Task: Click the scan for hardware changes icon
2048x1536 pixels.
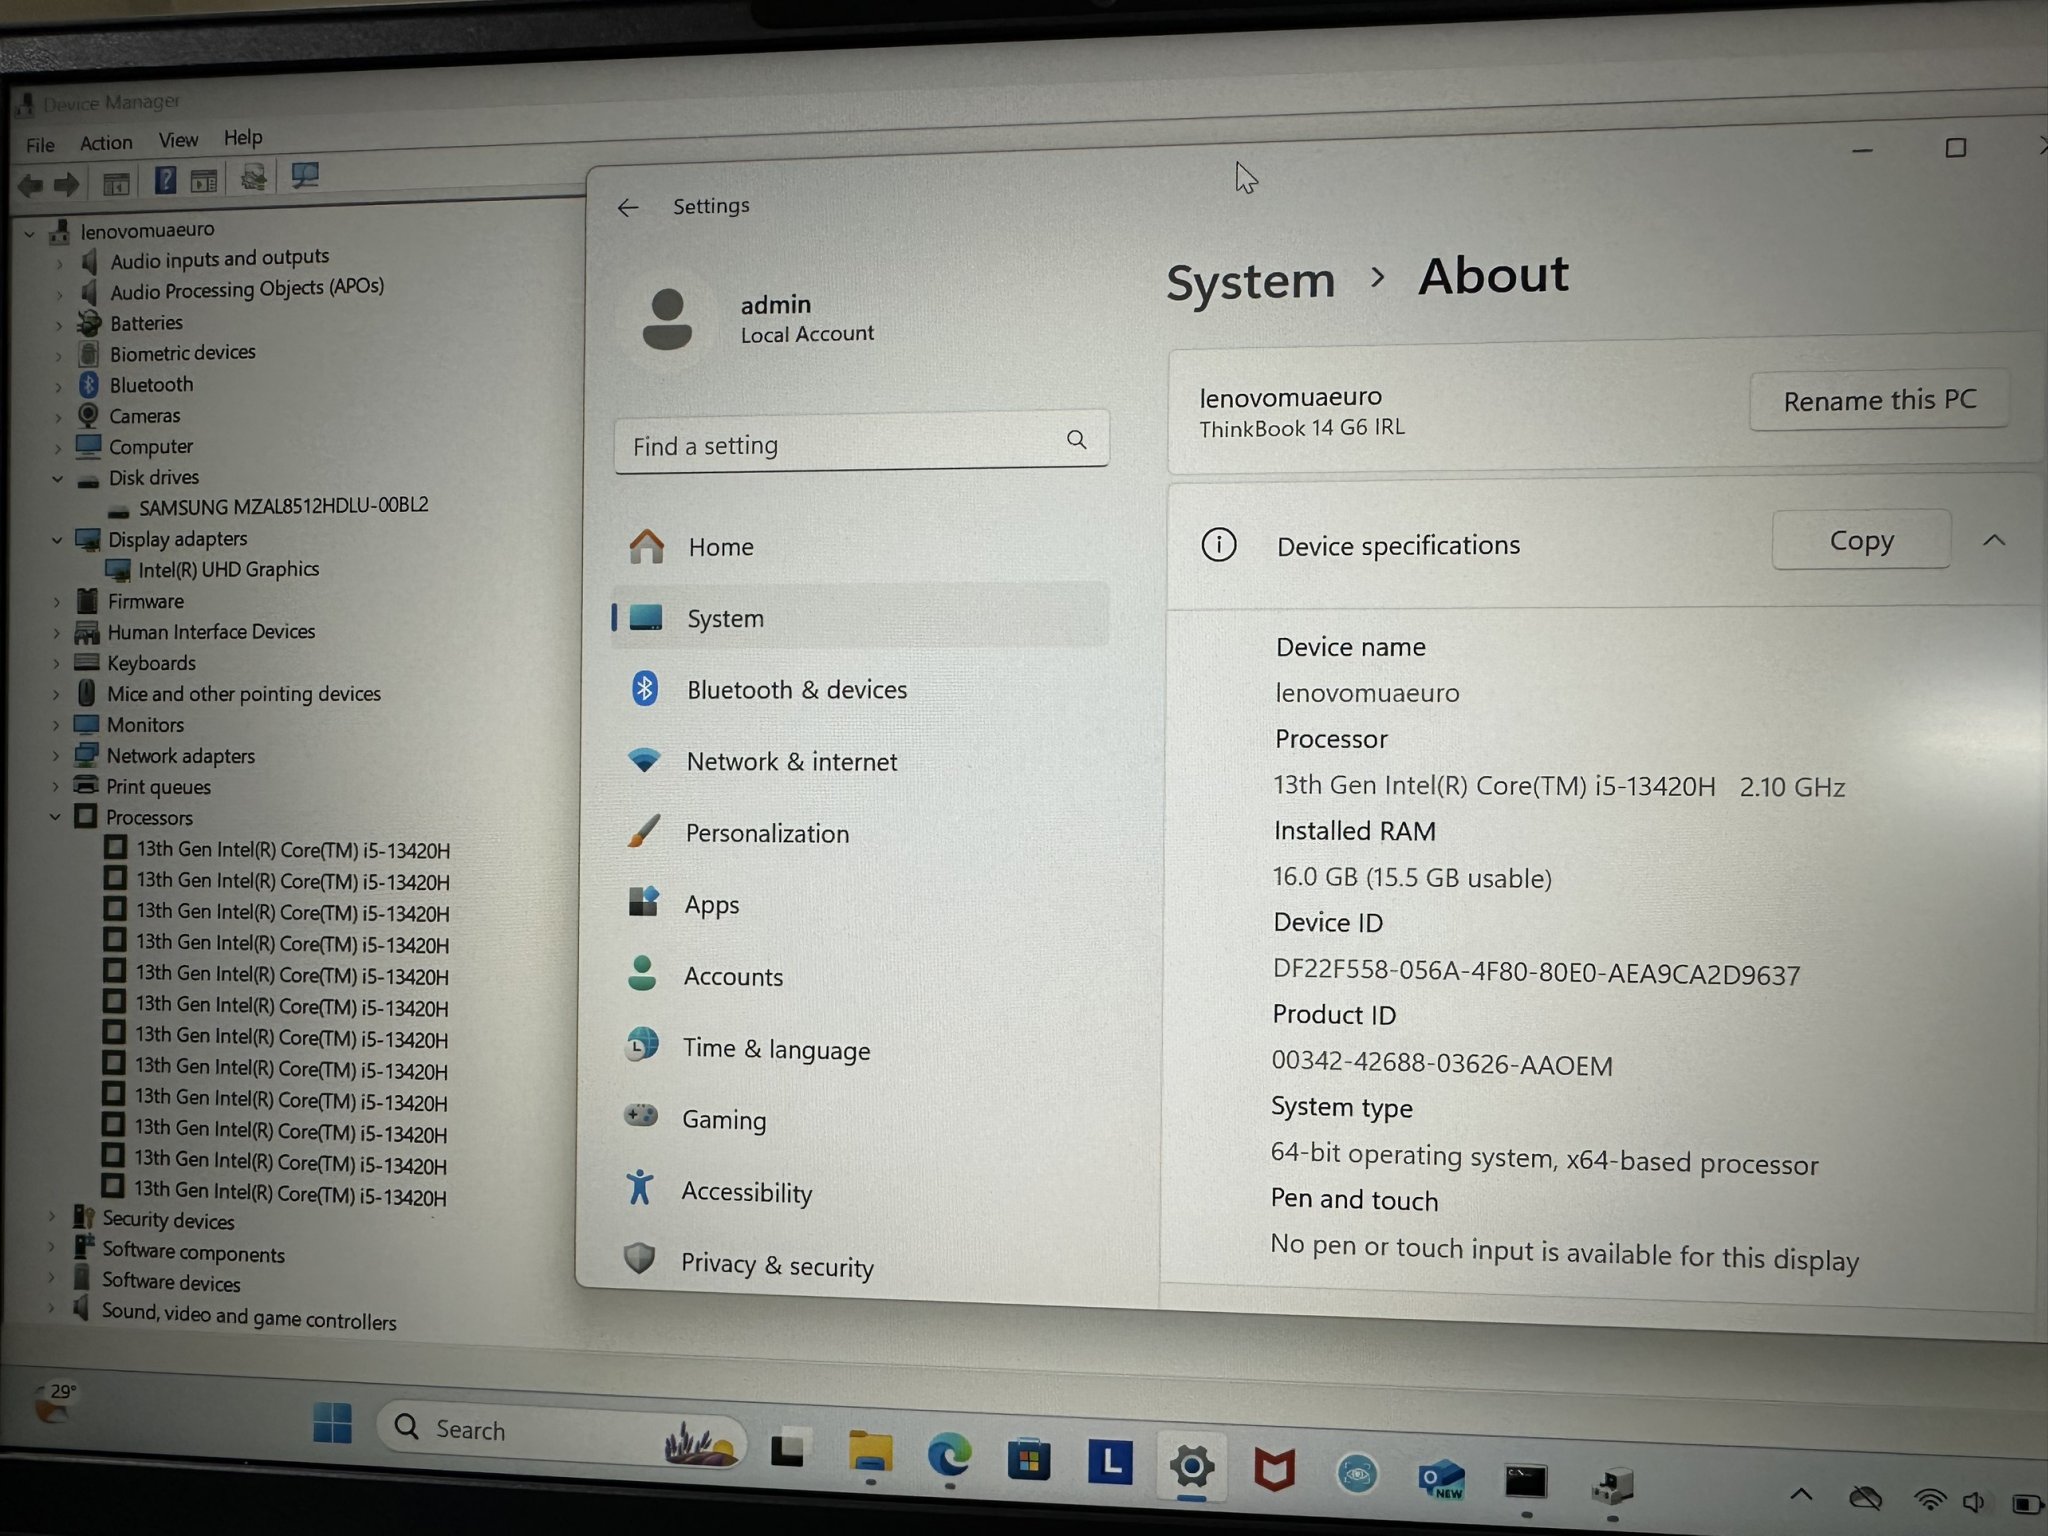Action: point(304,177)
